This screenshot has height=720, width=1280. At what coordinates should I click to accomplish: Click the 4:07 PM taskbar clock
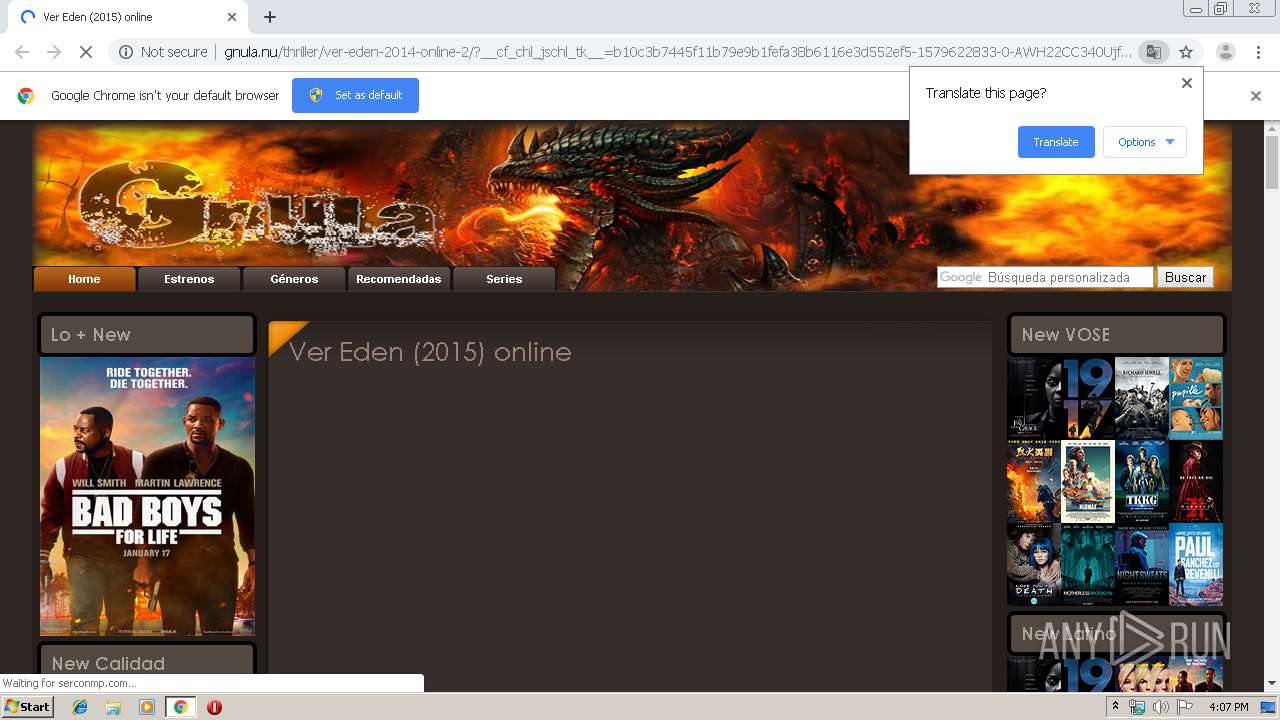coord(1229,707)
